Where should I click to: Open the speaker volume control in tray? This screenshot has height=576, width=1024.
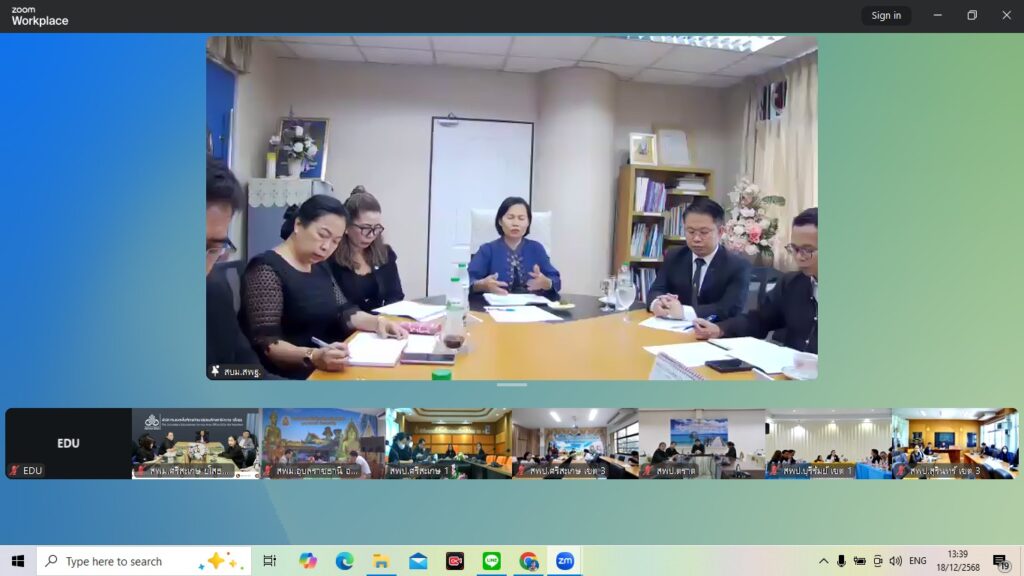coord(896,561)
